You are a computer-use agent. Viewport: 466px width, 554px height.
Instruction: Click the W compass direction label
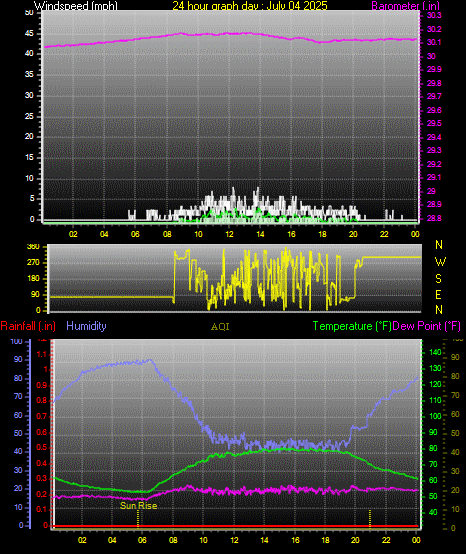pos(440,262)
